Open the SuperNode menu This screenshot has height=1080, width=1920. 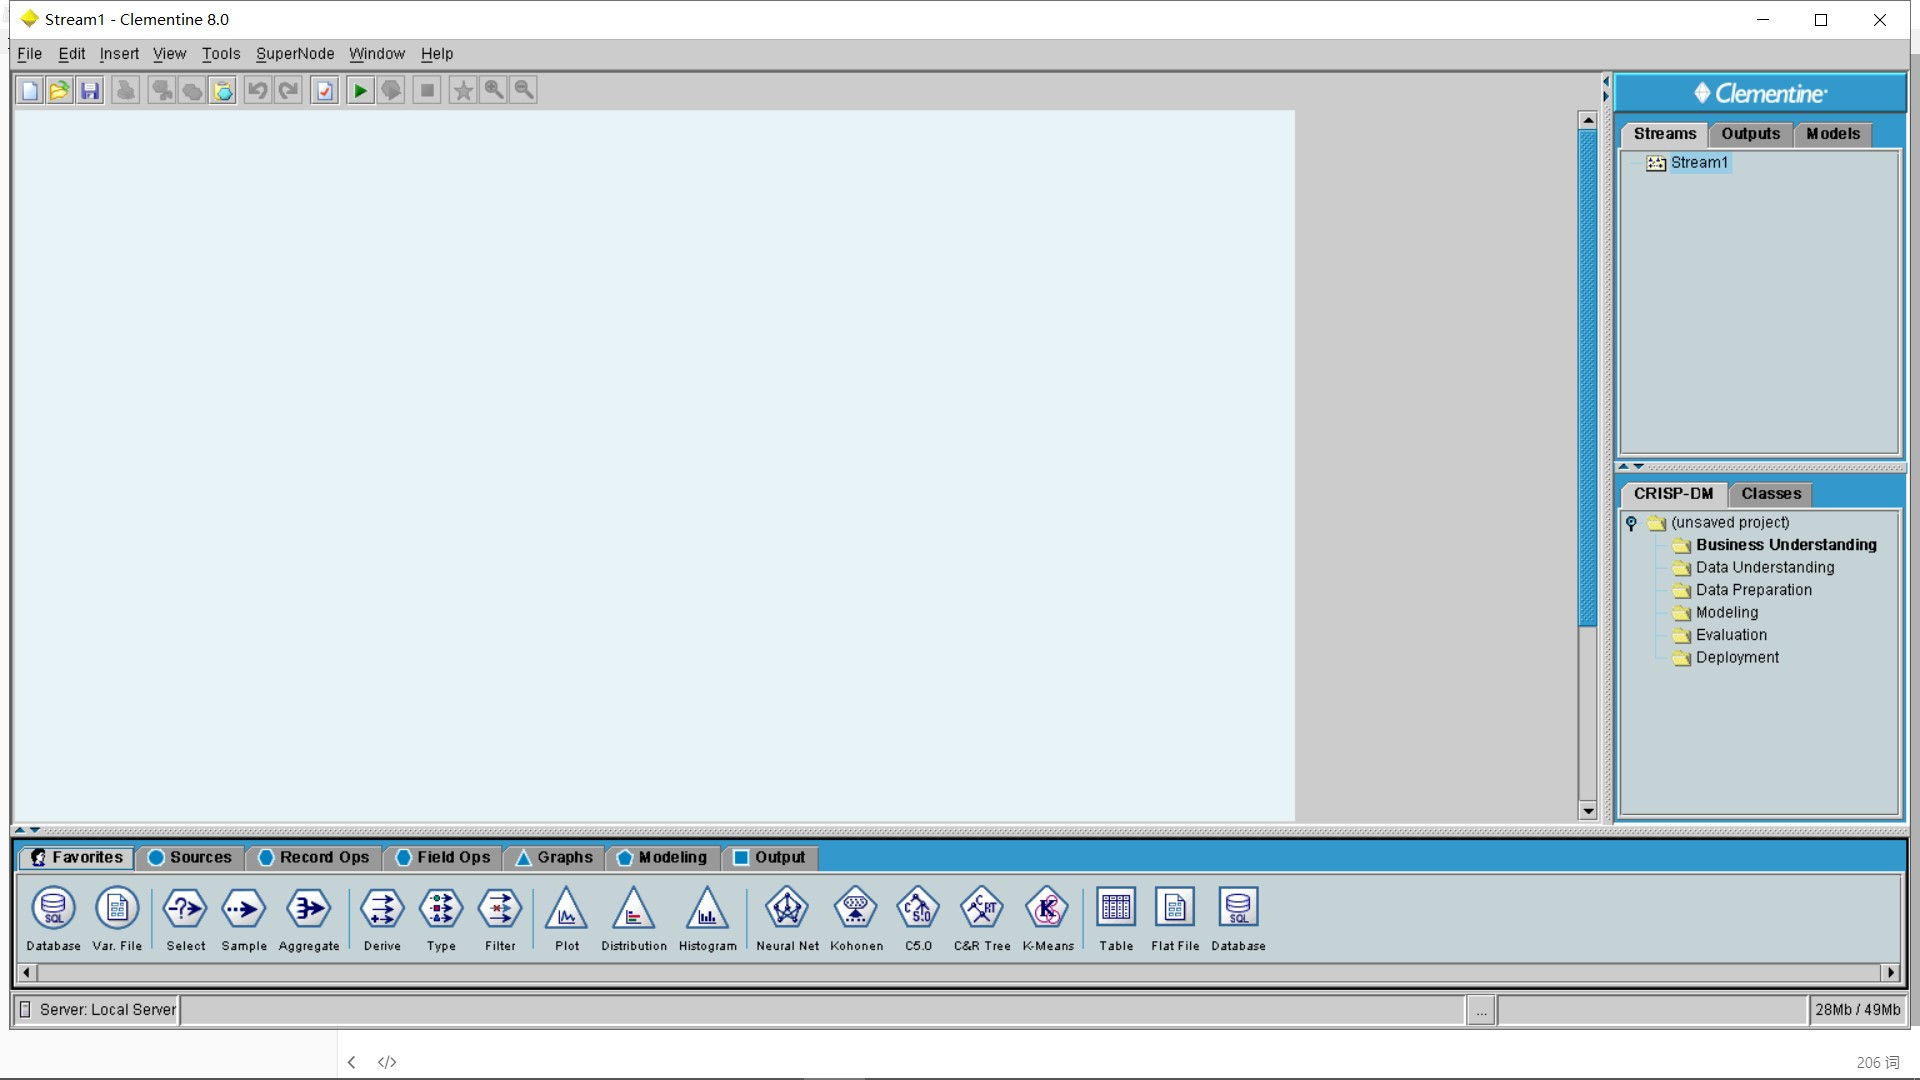(x=295, y=54)
